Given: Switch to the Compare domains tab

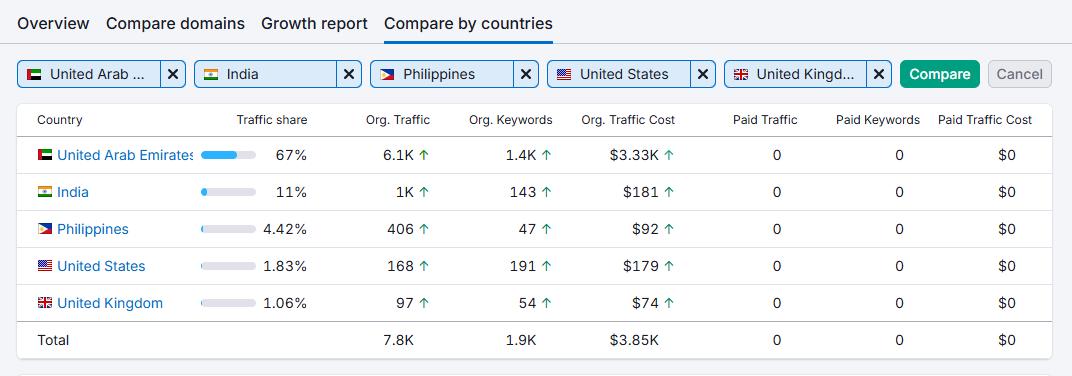Looking at the screenshot, I should (x=175, y=24).
